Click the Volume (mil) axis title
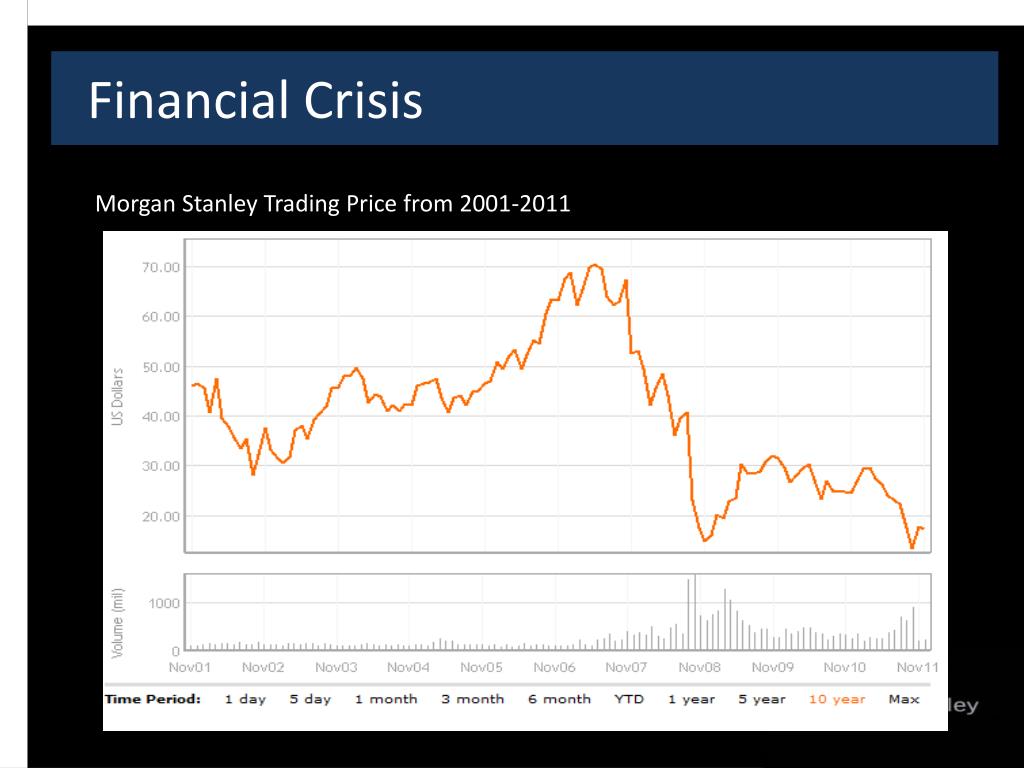The width and height of the screenshot is (1024, 768). click(x=117, y=621)
